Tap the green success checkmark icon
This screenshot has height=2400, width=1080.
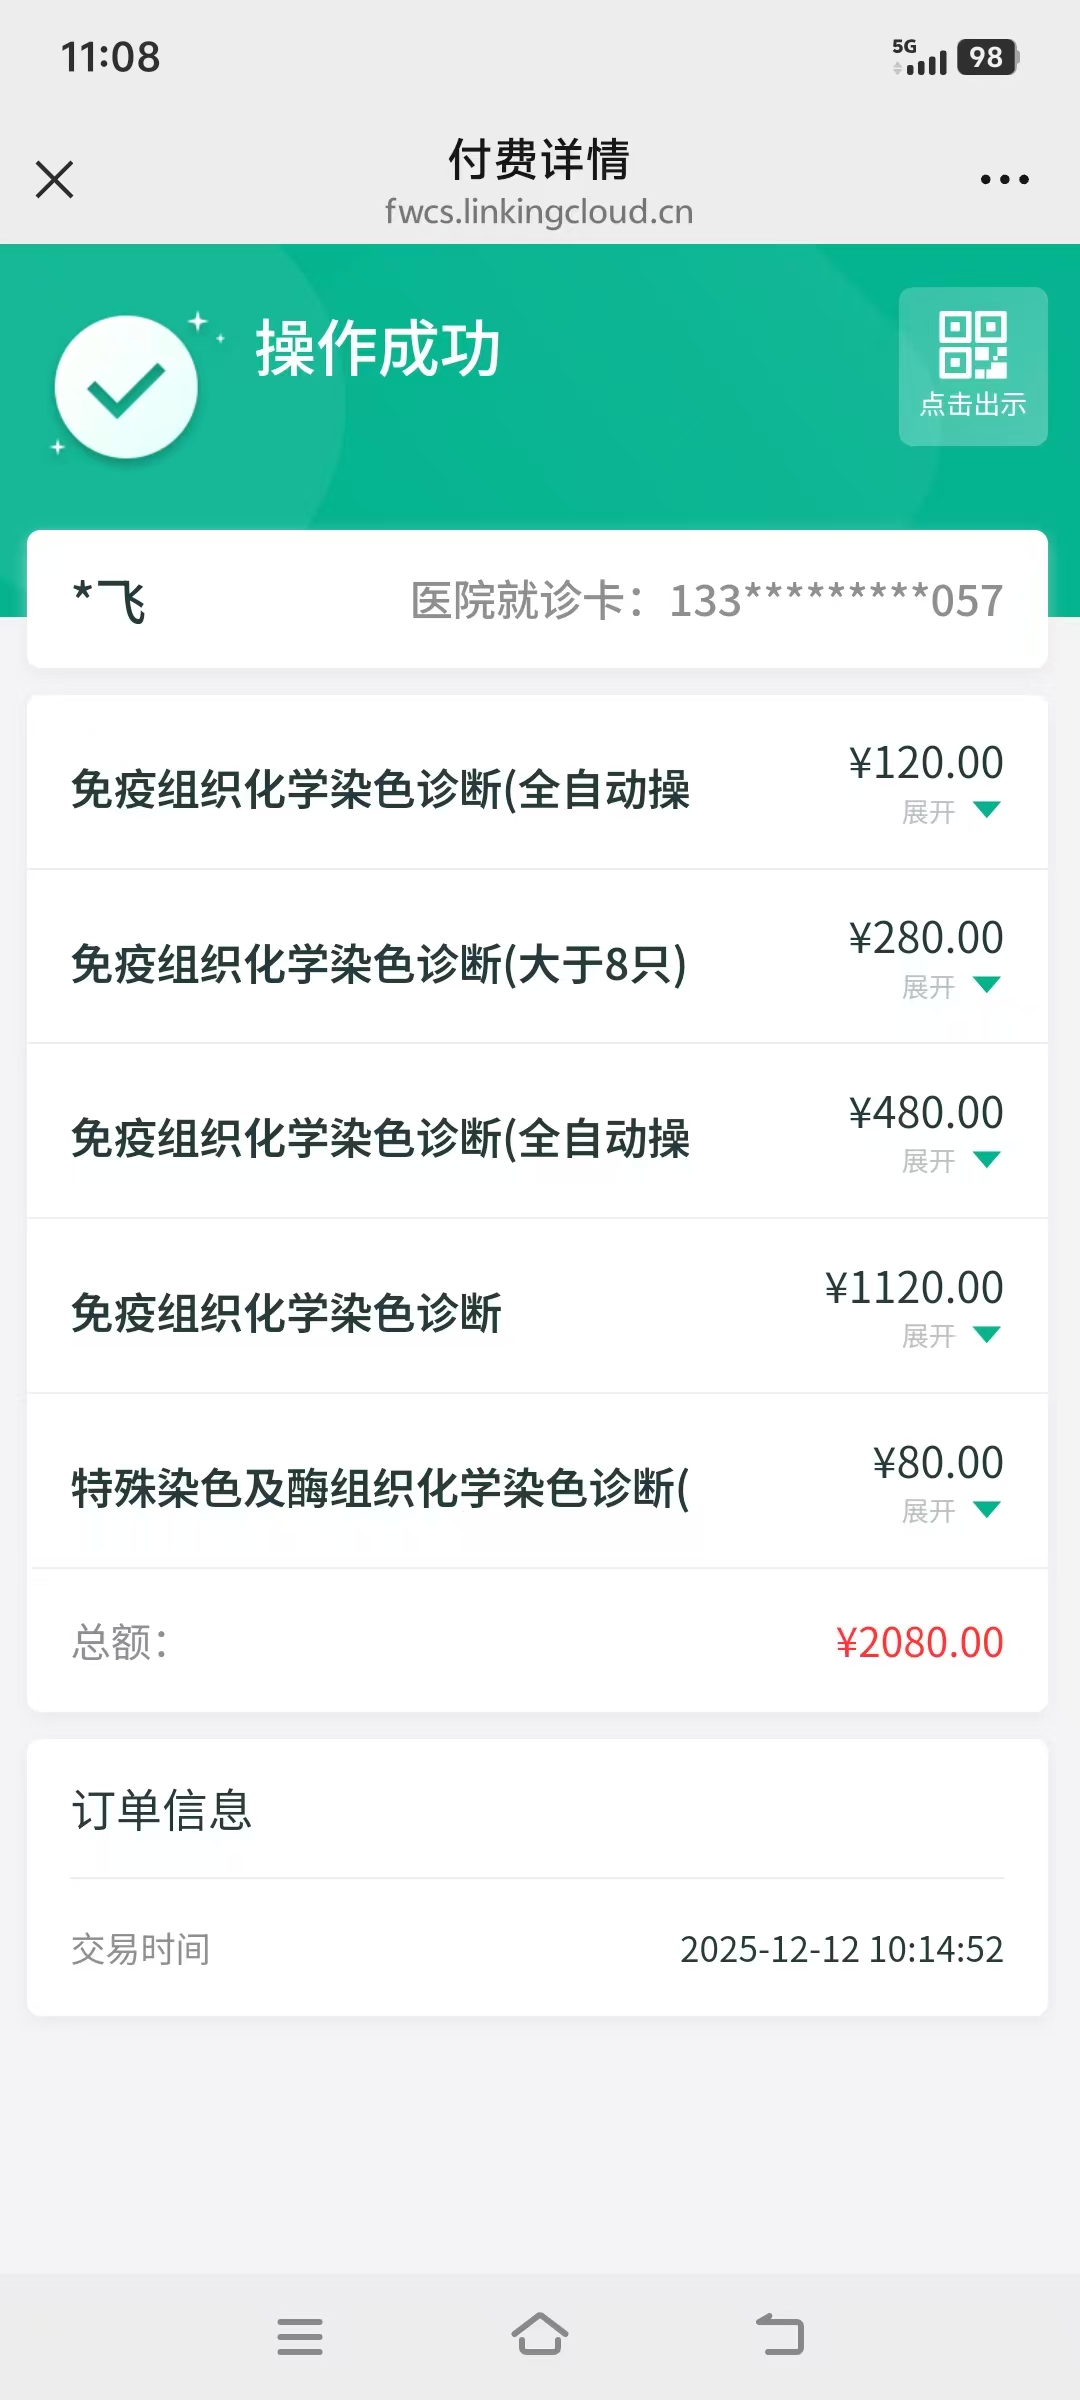point(126,388)
